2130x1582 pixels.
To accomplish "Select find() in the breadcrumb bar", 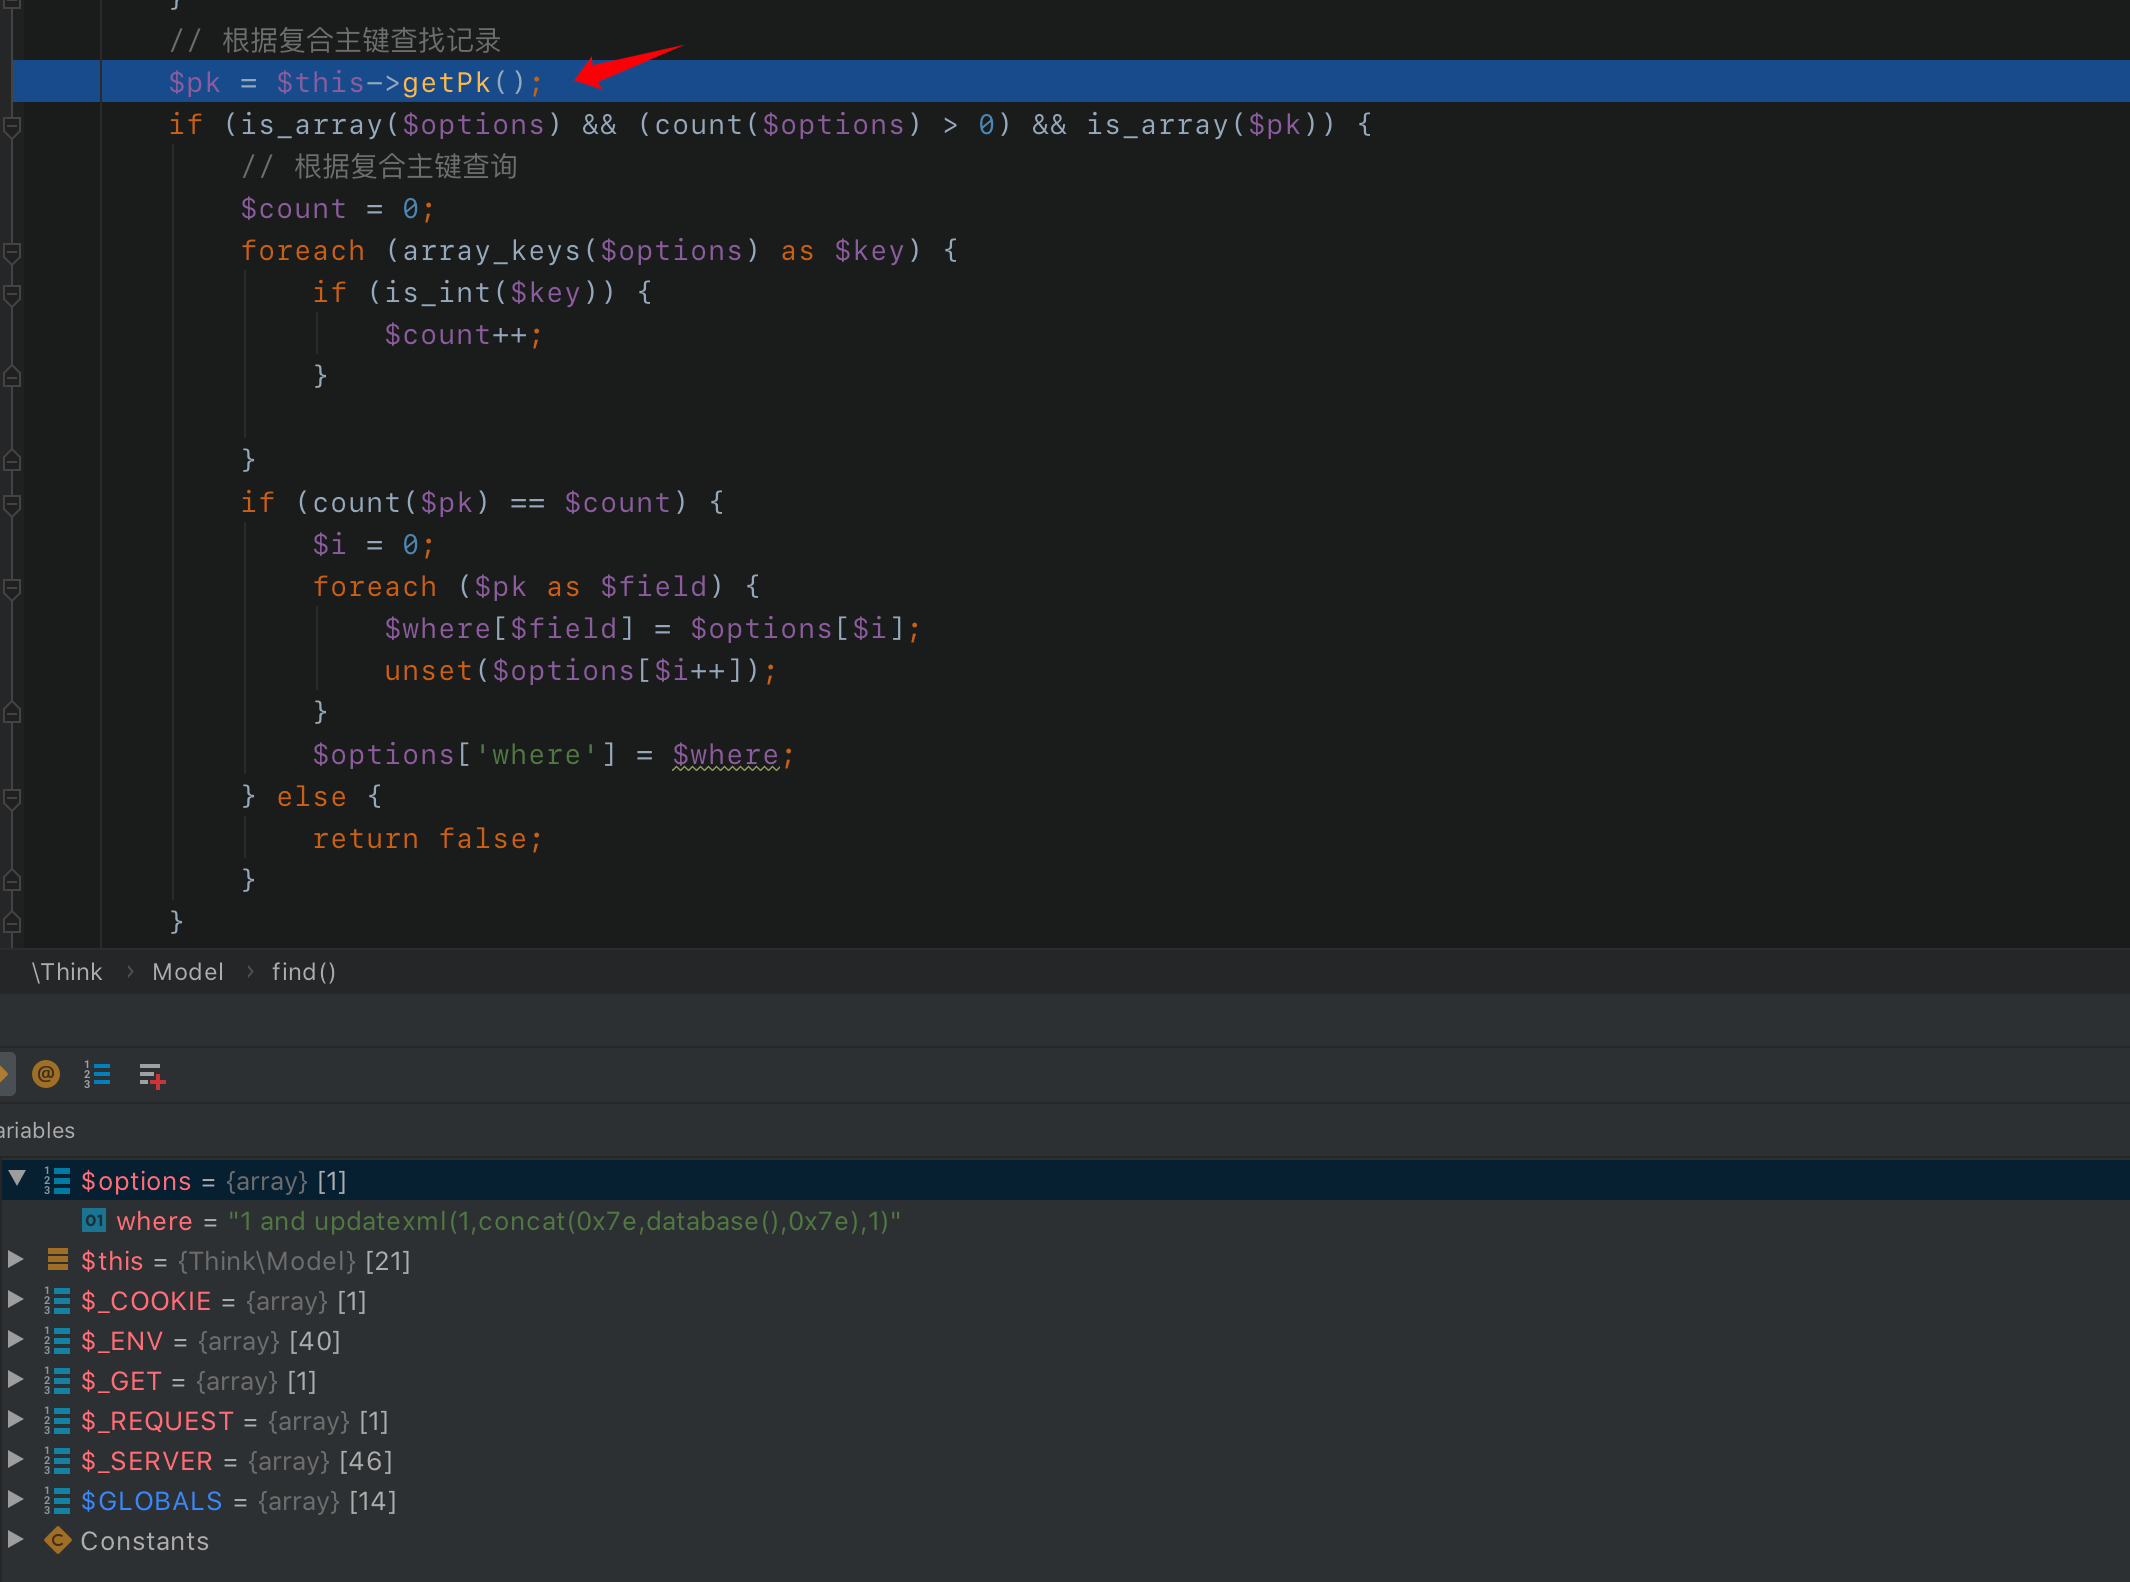I will pos(303,972).
